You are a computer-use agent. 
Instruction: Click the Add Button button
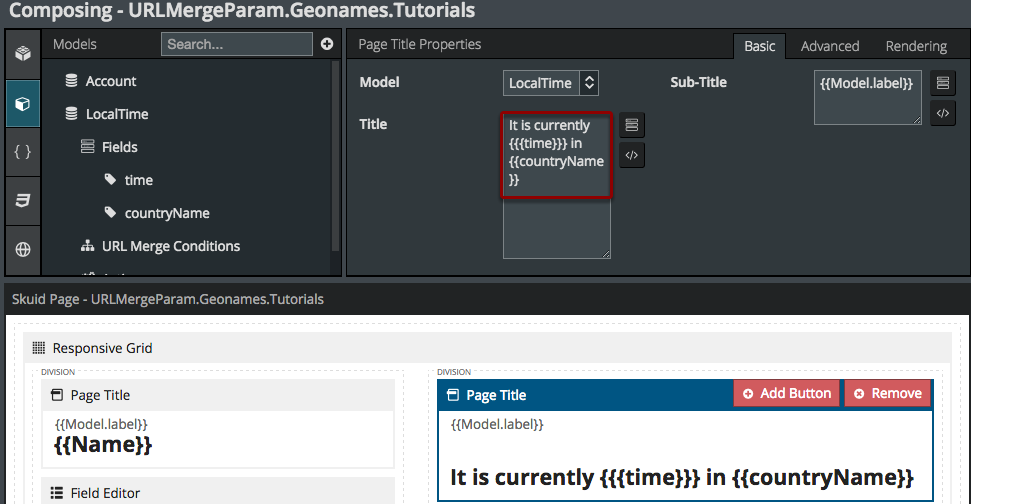786,394
